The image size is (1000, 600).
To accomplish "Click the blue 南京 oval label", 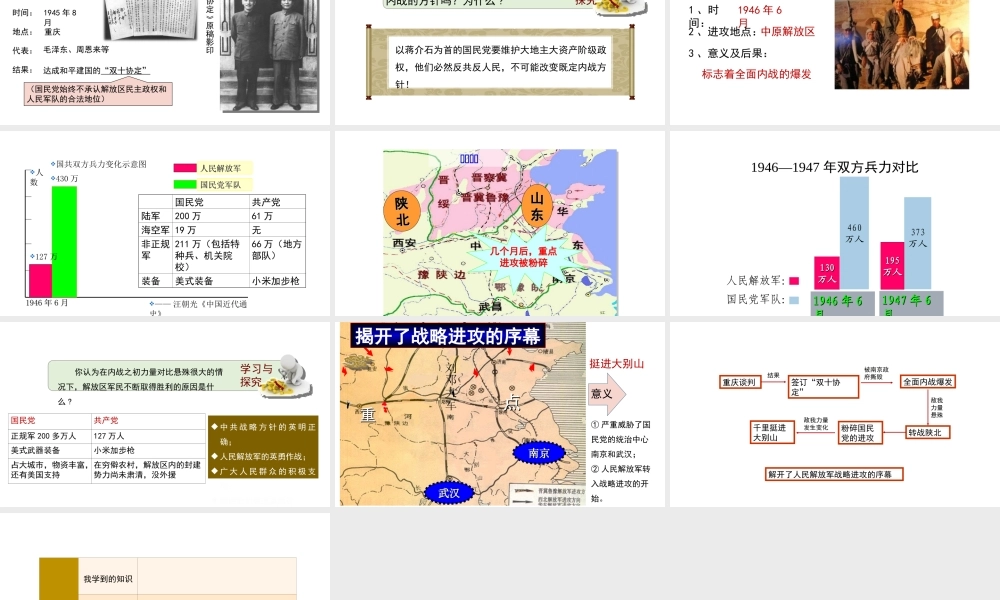I will point(539,453).
